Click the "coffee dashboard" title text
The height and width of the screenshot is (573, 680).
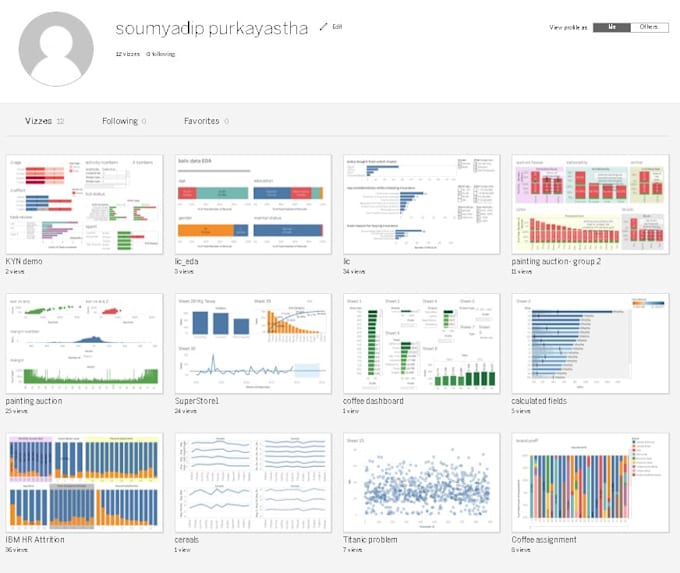(373, 401)
